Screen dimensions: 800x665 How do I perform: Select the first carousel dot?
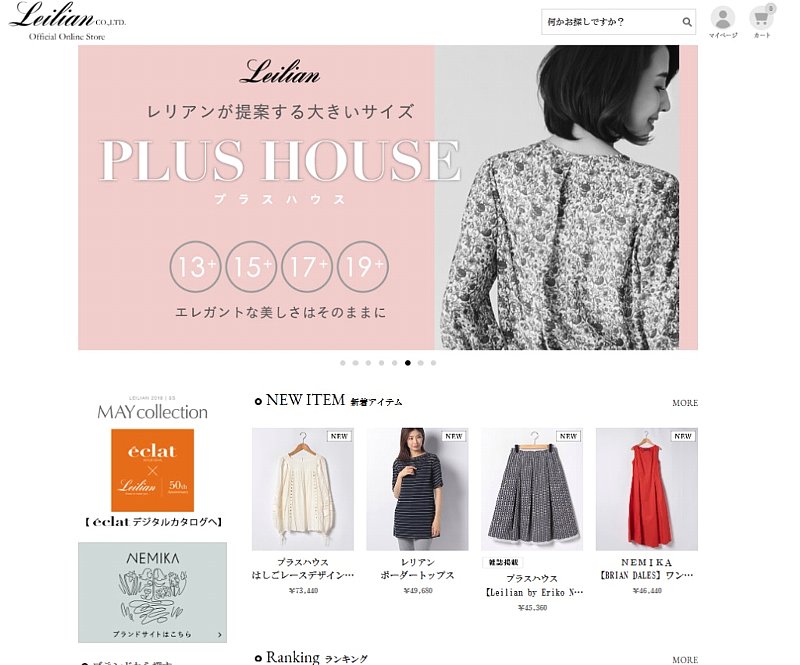342,363
